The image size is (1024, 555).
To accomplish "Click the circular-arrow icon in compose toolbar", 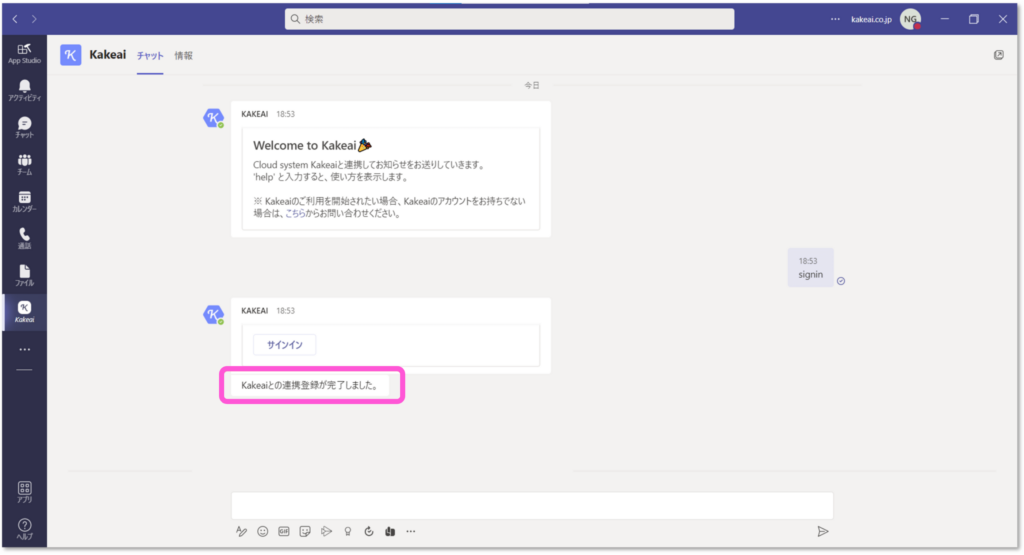I will (369, 531).
